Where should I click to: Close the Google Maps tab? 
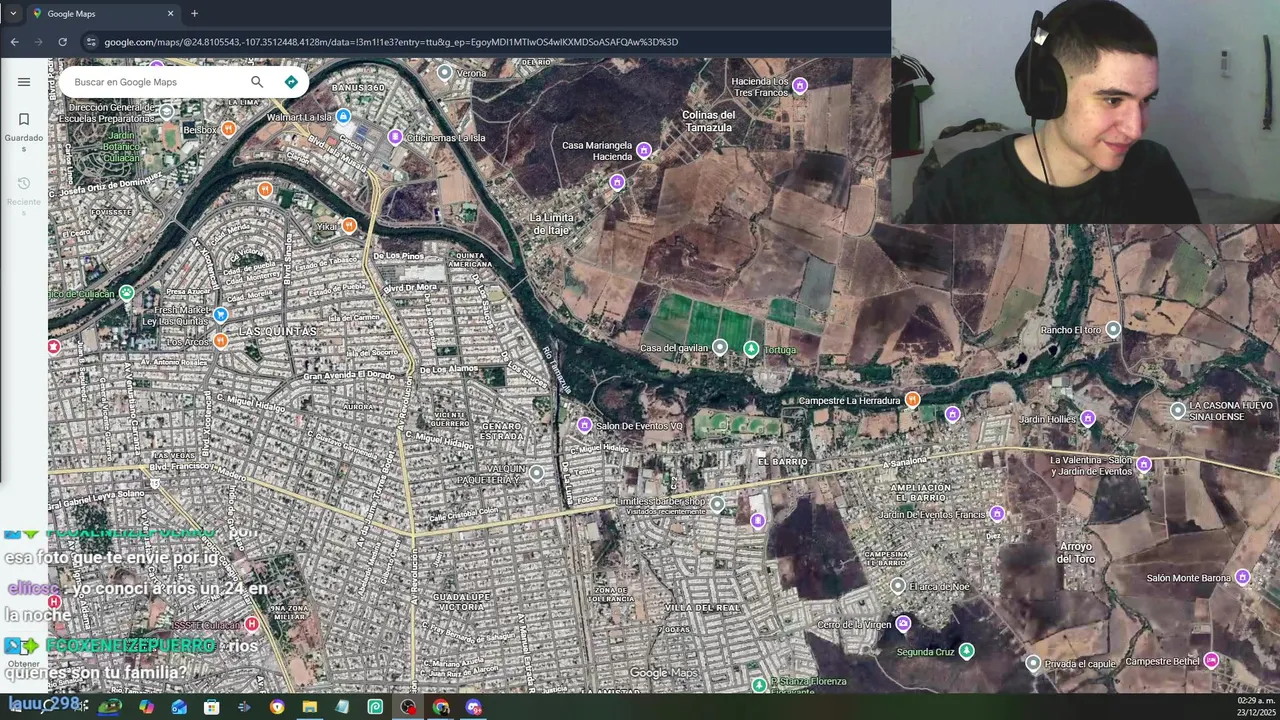click(x=170, y=13)
